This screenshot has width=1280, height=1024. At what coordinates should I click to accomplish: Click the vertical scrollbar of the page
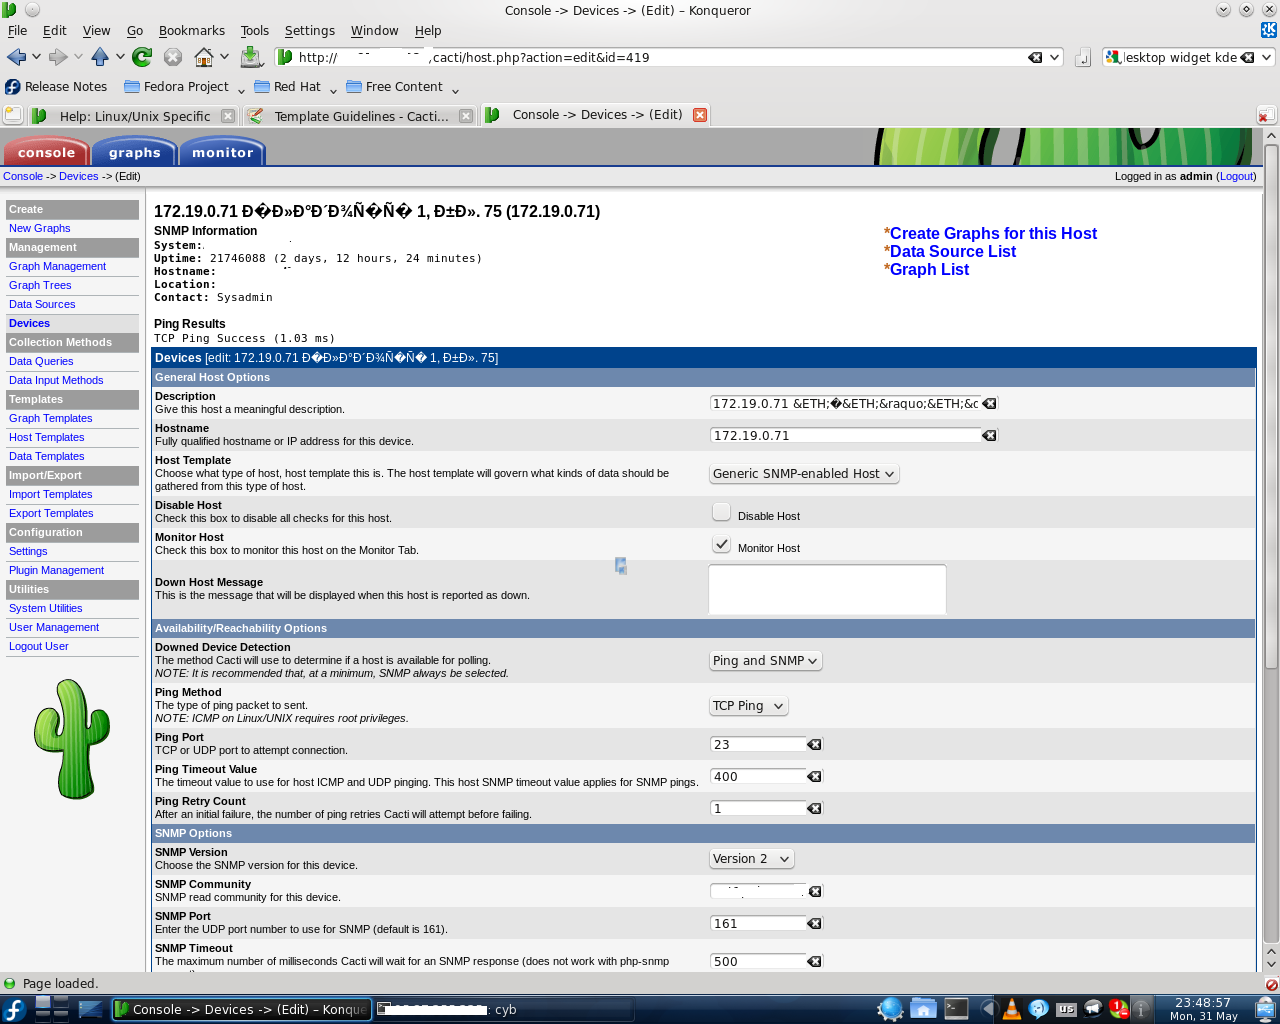tap(1271, 405)
